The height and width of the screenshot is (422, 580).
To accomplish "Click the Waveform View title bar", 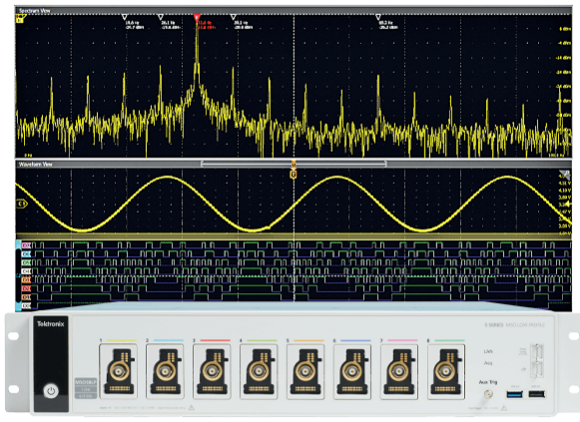I will [x=293, y=164].
